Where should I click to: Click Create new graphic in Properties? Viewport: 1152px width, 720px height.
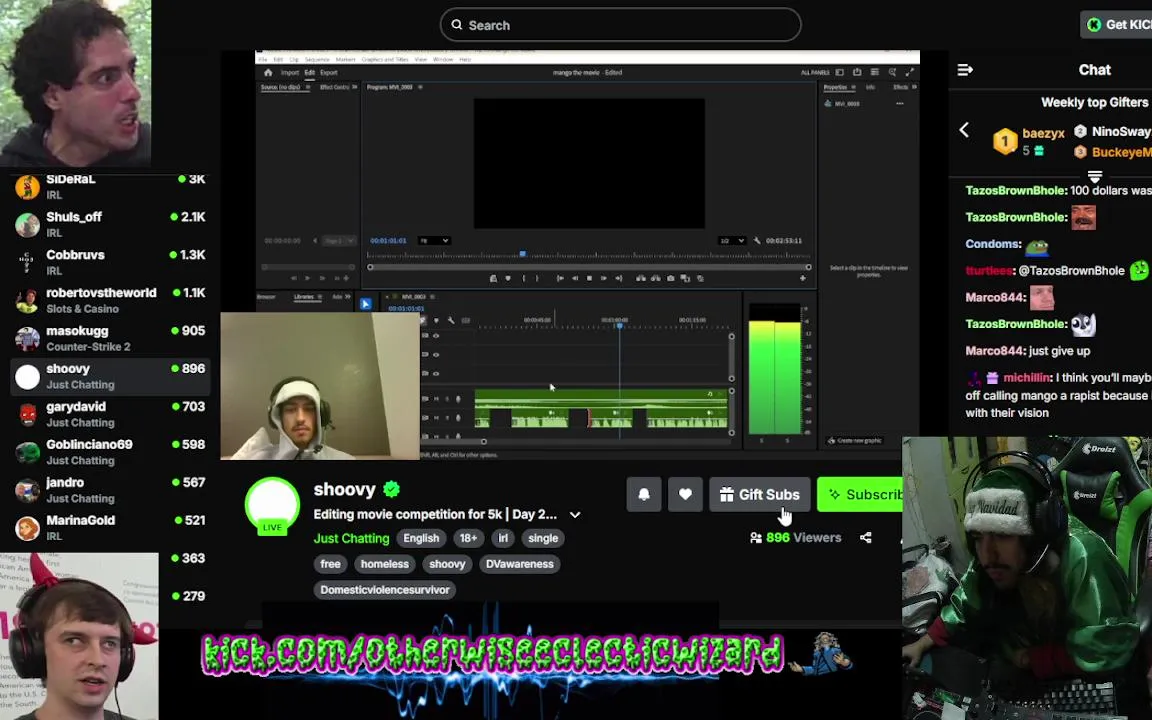(x=855, y=441)
